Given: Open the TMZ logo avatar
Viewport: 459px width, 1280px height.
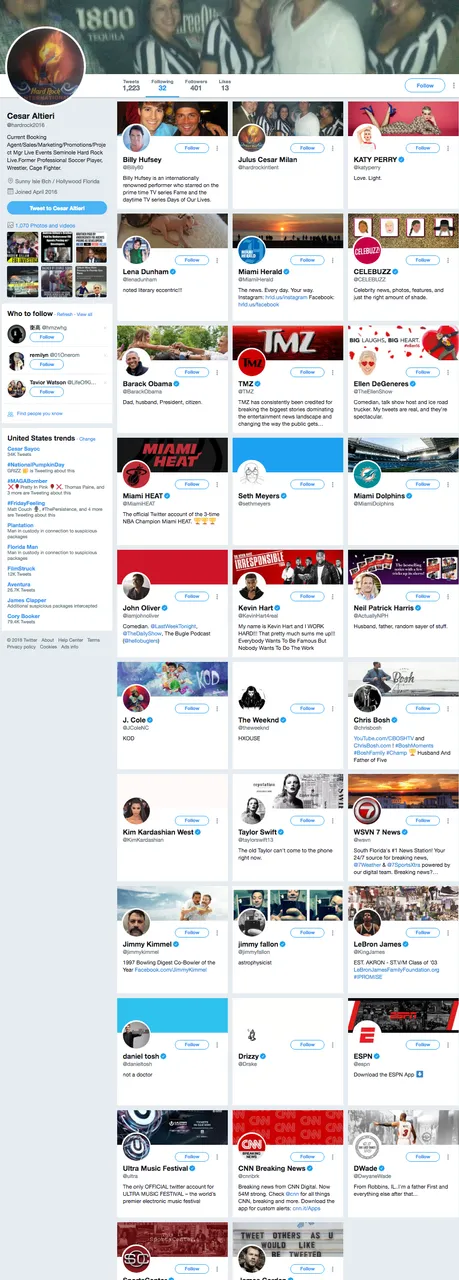Looking at the screenshot, I should click(251, 363).
